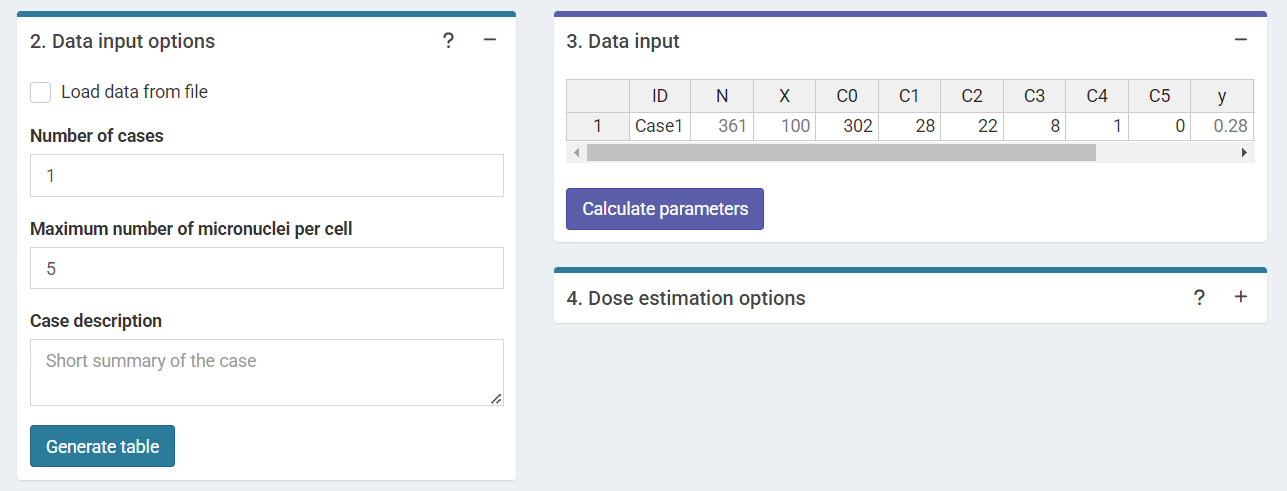
Task: Click the X column header
Action: [785, 96]
